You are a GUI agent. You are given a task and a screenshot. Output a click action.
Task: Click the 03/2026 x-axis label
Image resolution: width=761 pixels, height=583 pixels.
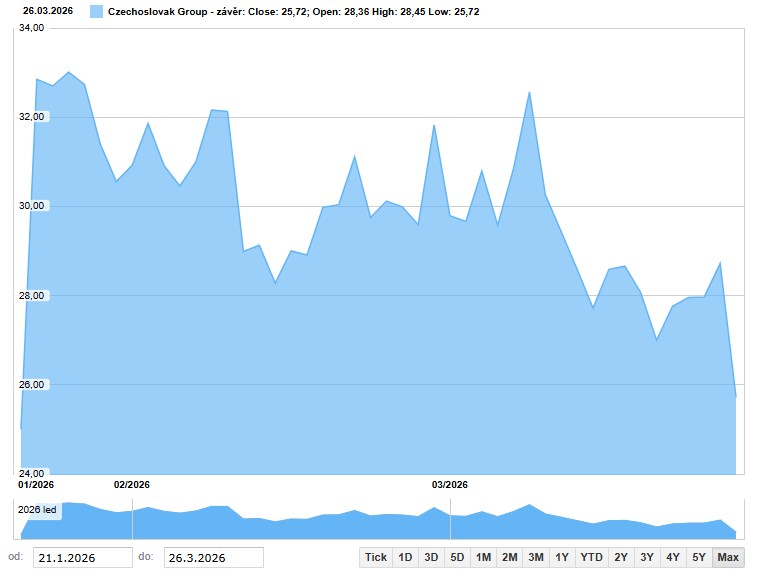(x=450, y=484)
